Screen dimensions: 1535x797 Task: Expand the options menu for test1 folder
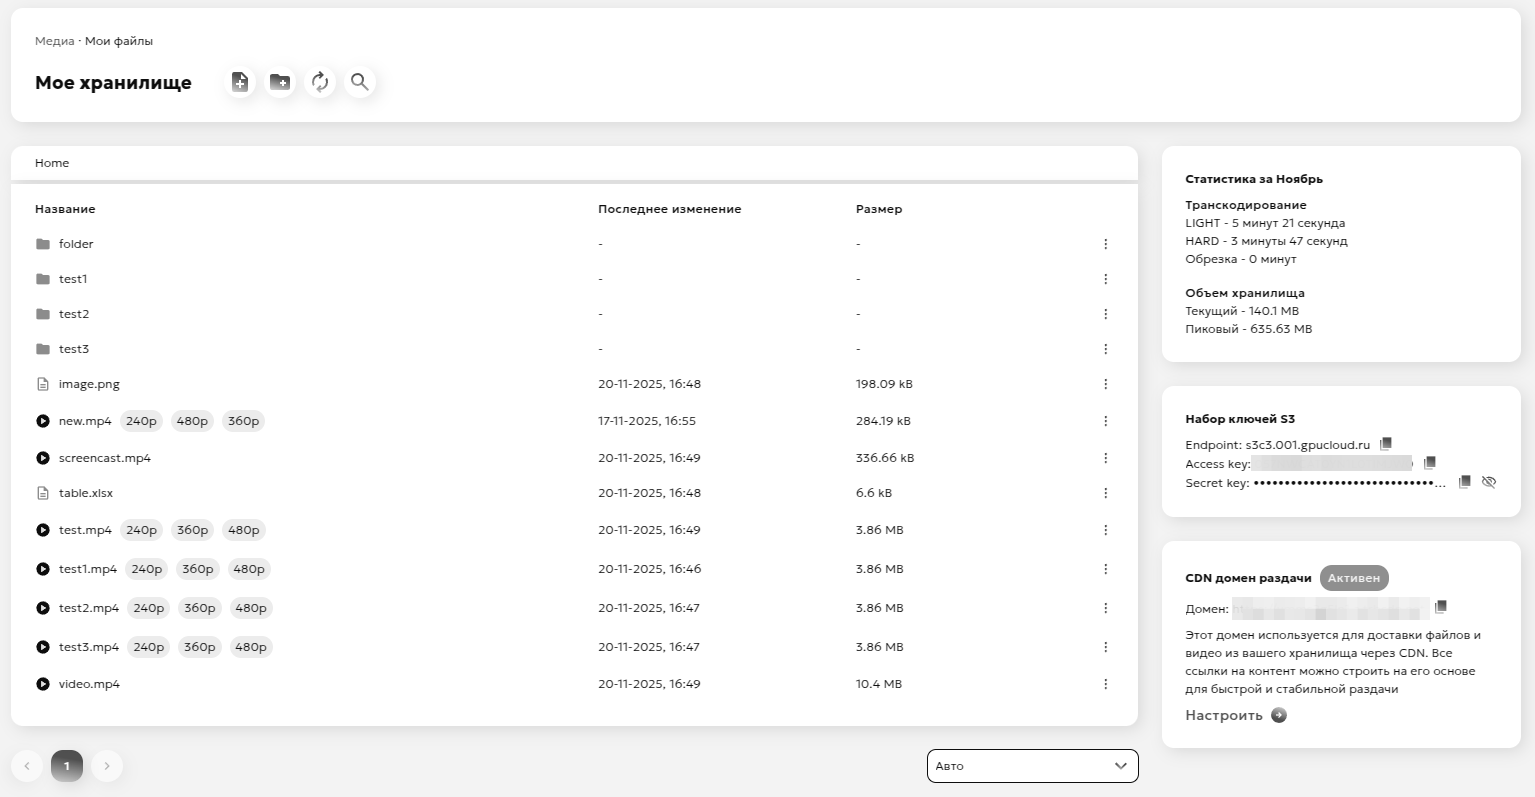1105,279
